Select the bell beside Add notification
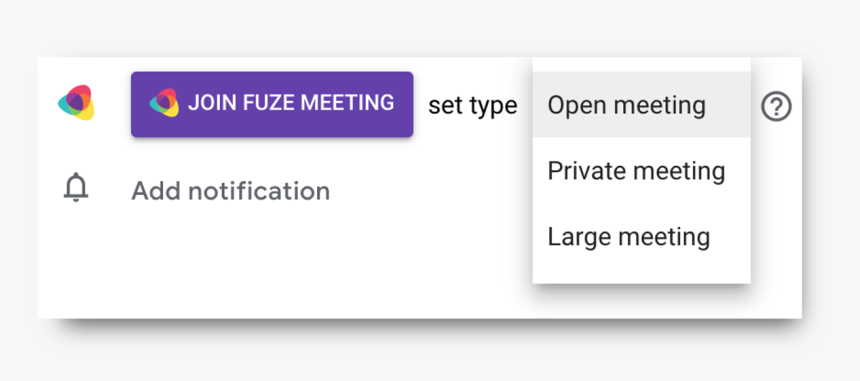860x381 pixels. [x=76, y=187]
